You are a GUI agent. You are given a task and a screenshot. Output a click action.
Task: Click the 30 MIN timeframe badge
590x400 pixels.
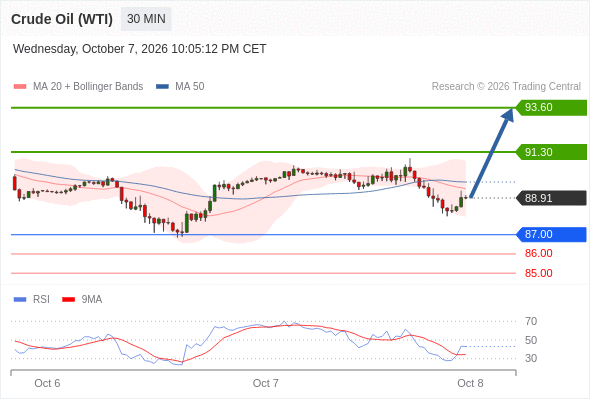coord(146,19)
